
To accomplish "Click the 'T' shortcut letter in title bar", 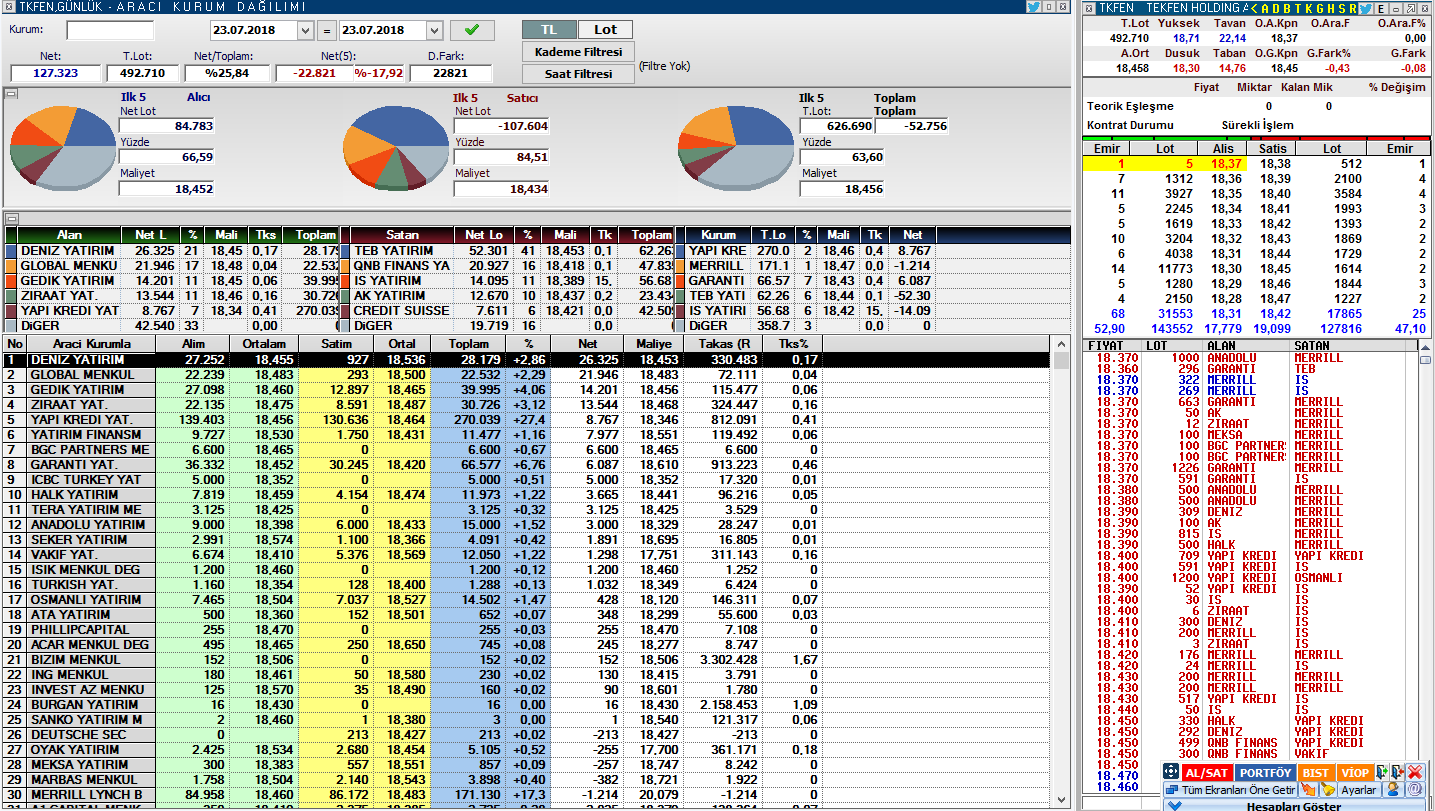I will point(1298,8).
